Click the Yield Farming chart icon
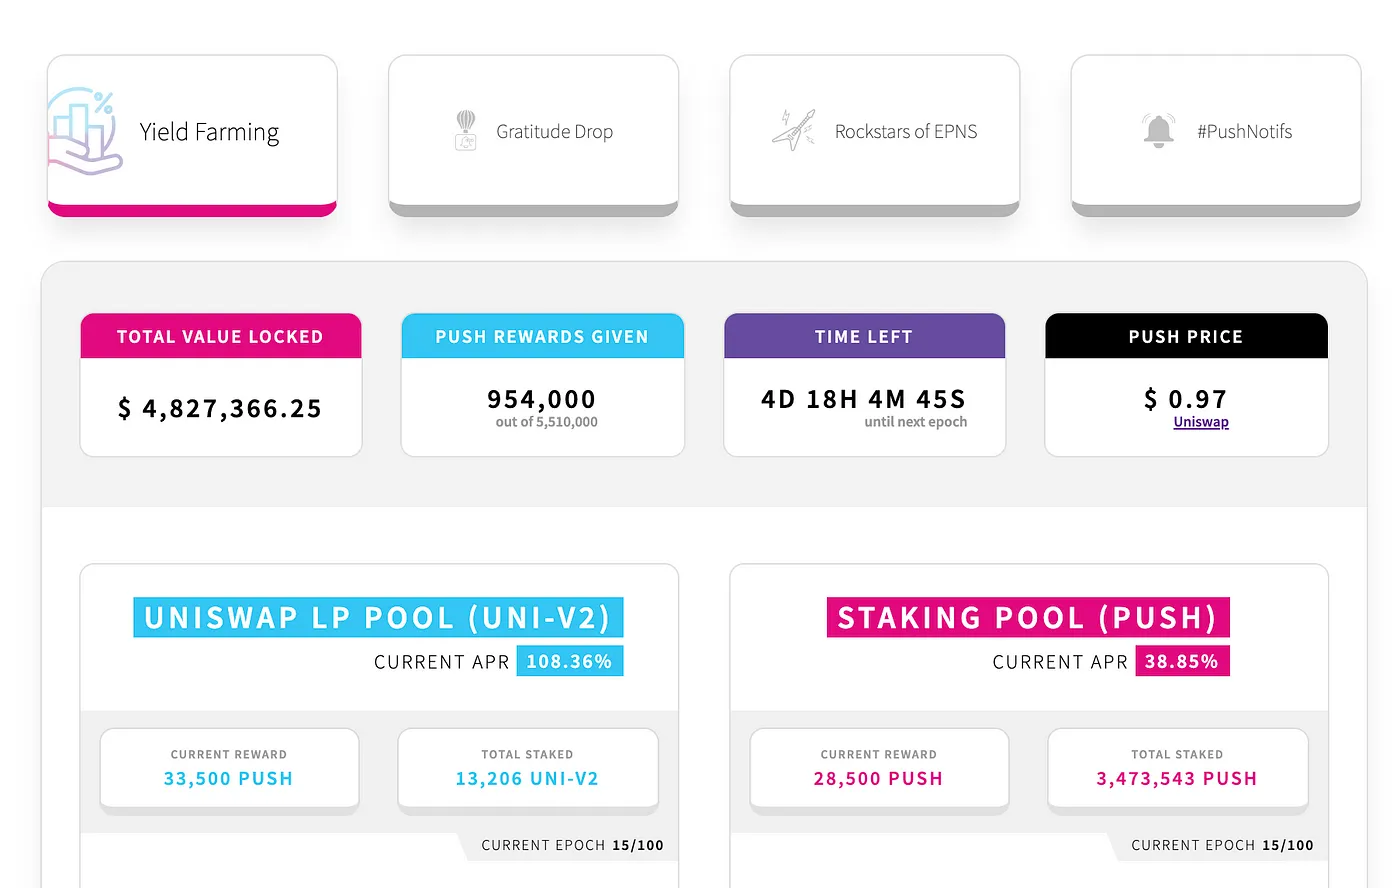This screenshot has height=888, width=1400. 84,130
